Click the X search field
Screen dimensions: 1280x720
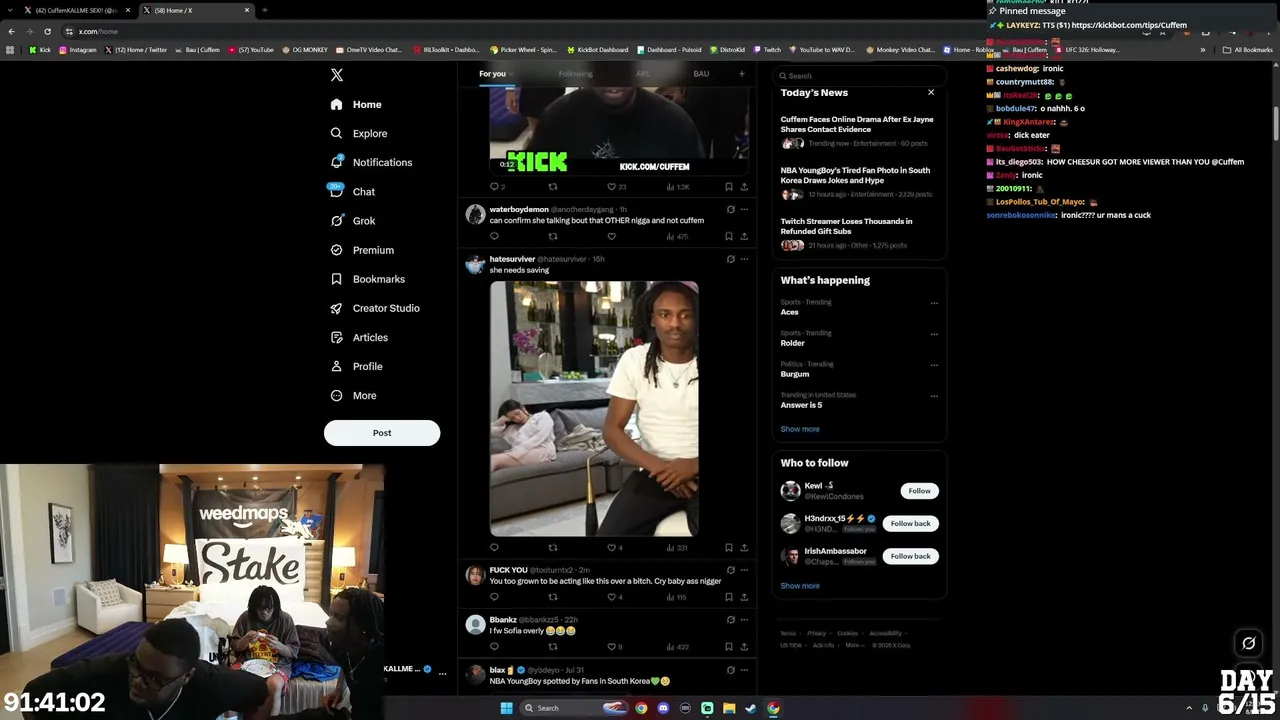(860, 75)
